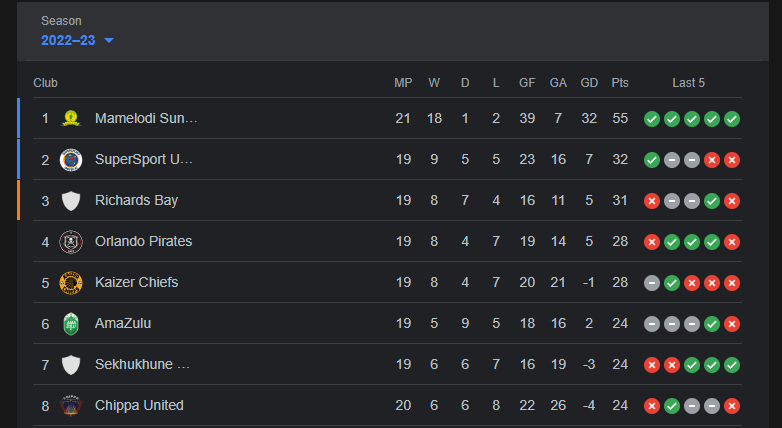Click SuperSport United's most recent loss icon
The width and height of the screenshot is (782, 428).
click(x=732, y=160)
